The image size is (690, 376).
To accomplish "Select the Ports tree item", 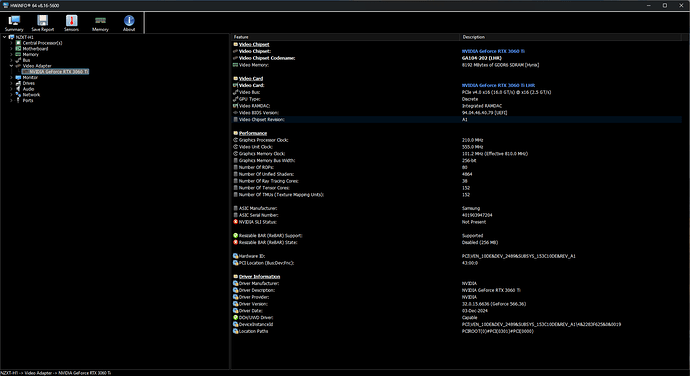I will click(28, 100).
